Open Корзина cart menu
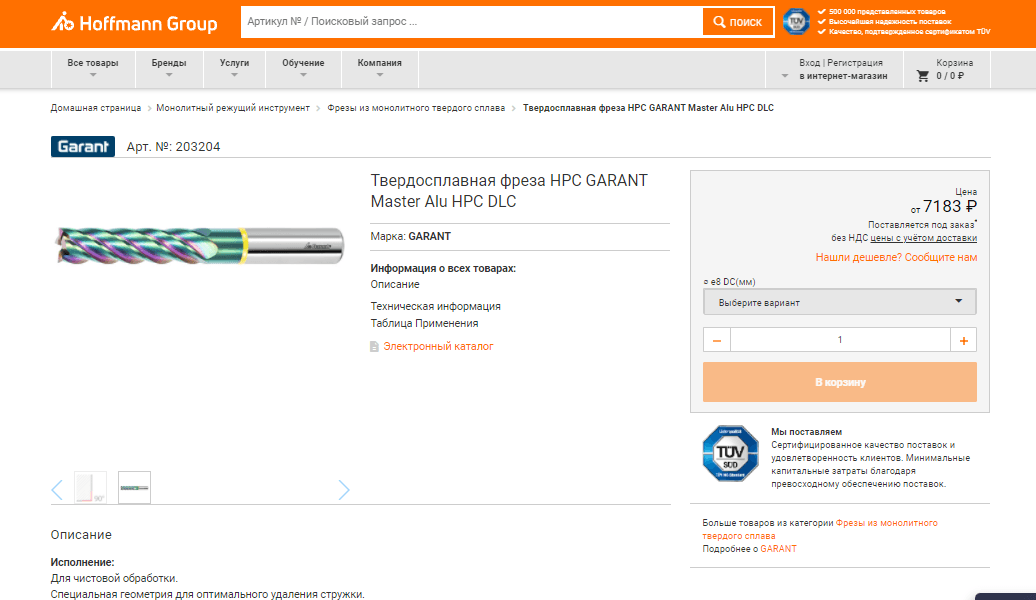Screen dimensions: 1036x600 (946, 69)
